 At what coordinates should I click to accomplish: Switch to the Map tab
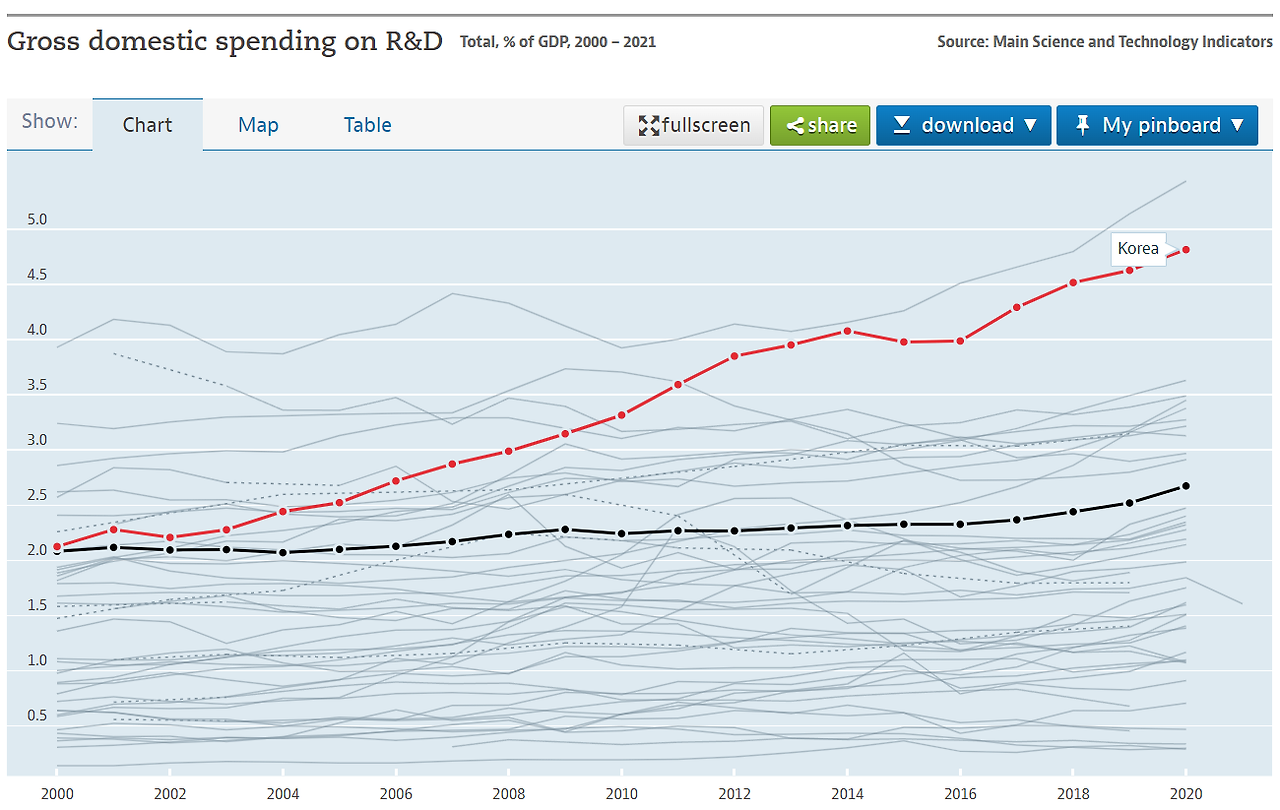258,124
